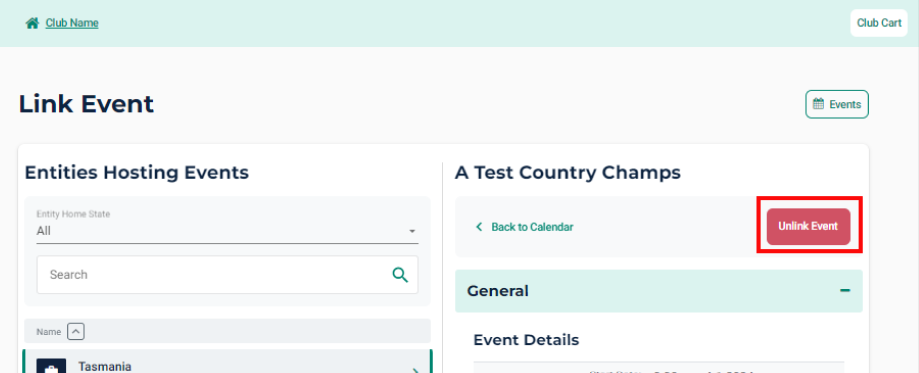Click the Search input field
Viewport: 919px width, 373px height.
[227, 274]
